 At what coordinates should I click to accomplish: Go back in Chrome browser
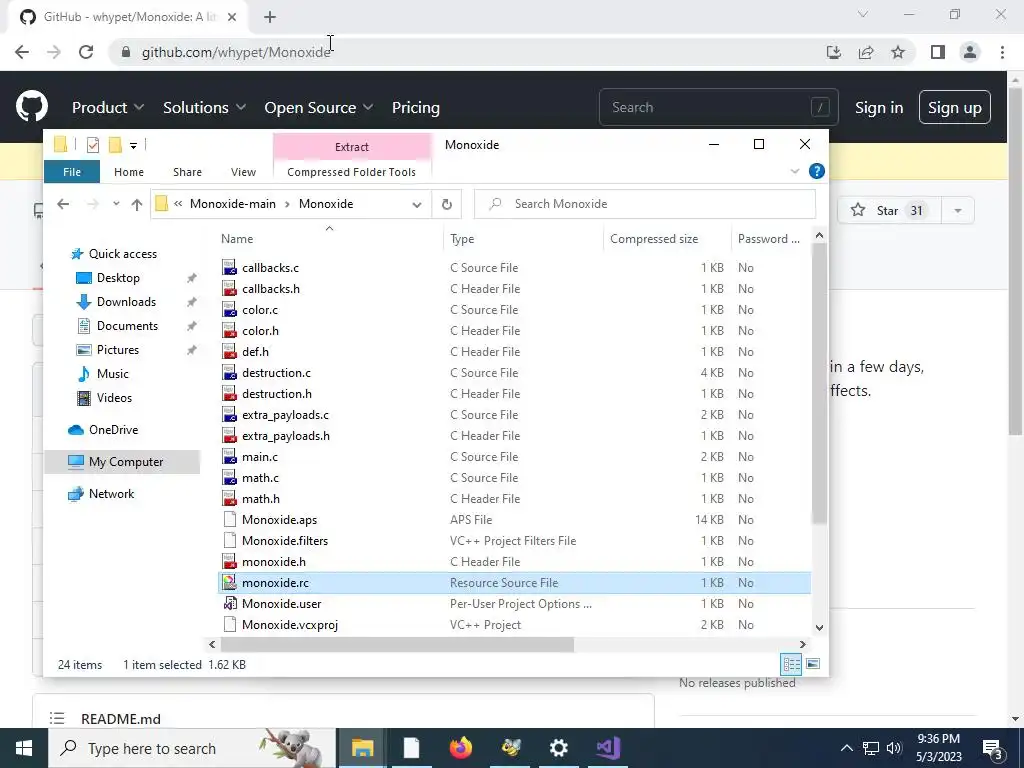click(22, 52)
